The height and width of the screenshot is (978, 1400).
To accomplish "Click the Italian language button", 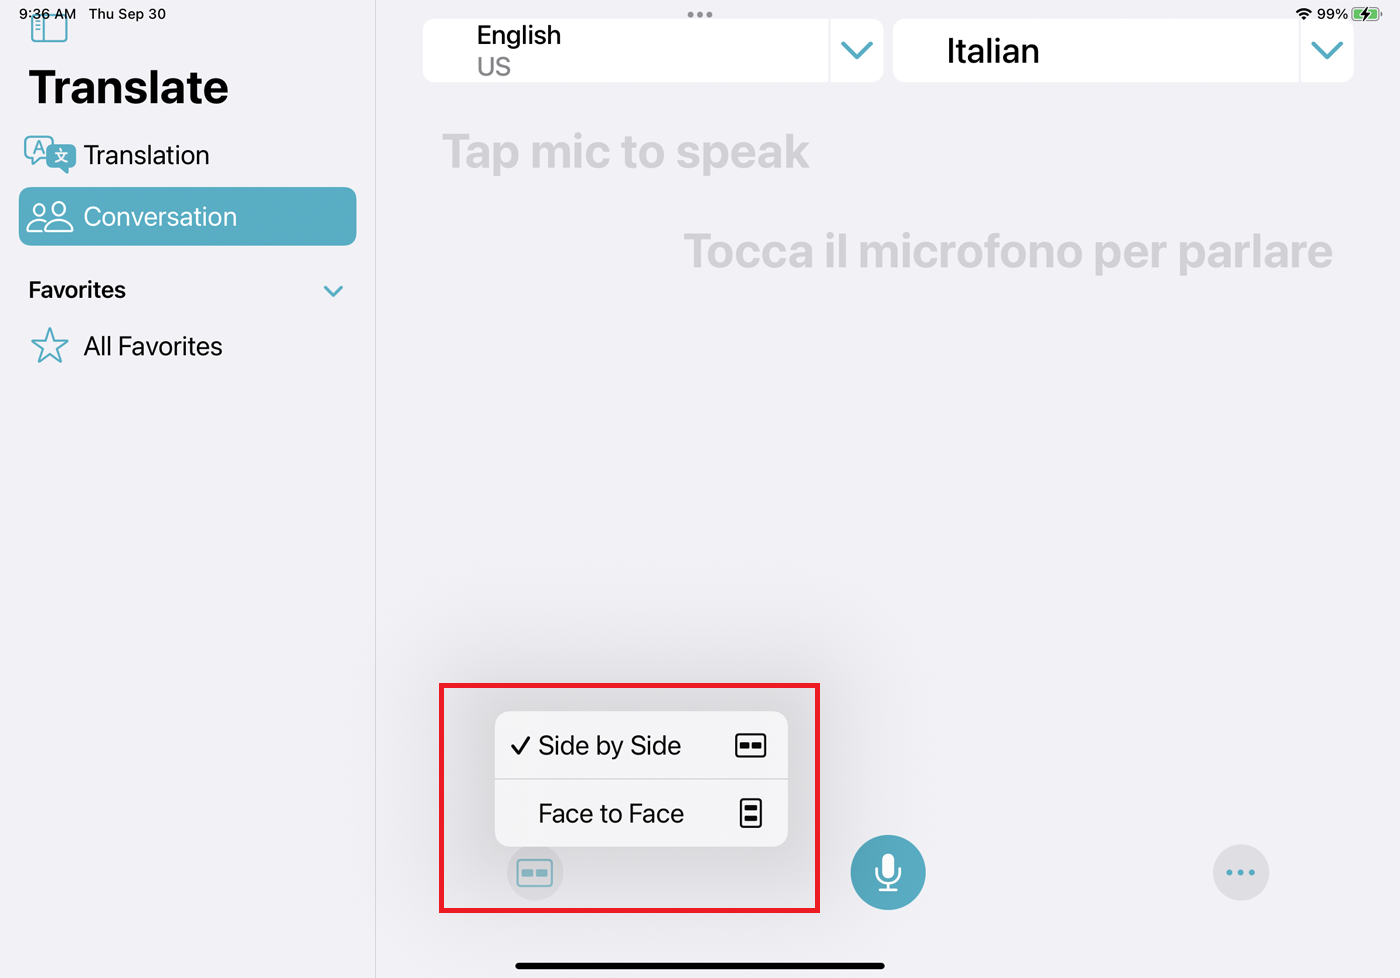I will tap(1096, 50).
